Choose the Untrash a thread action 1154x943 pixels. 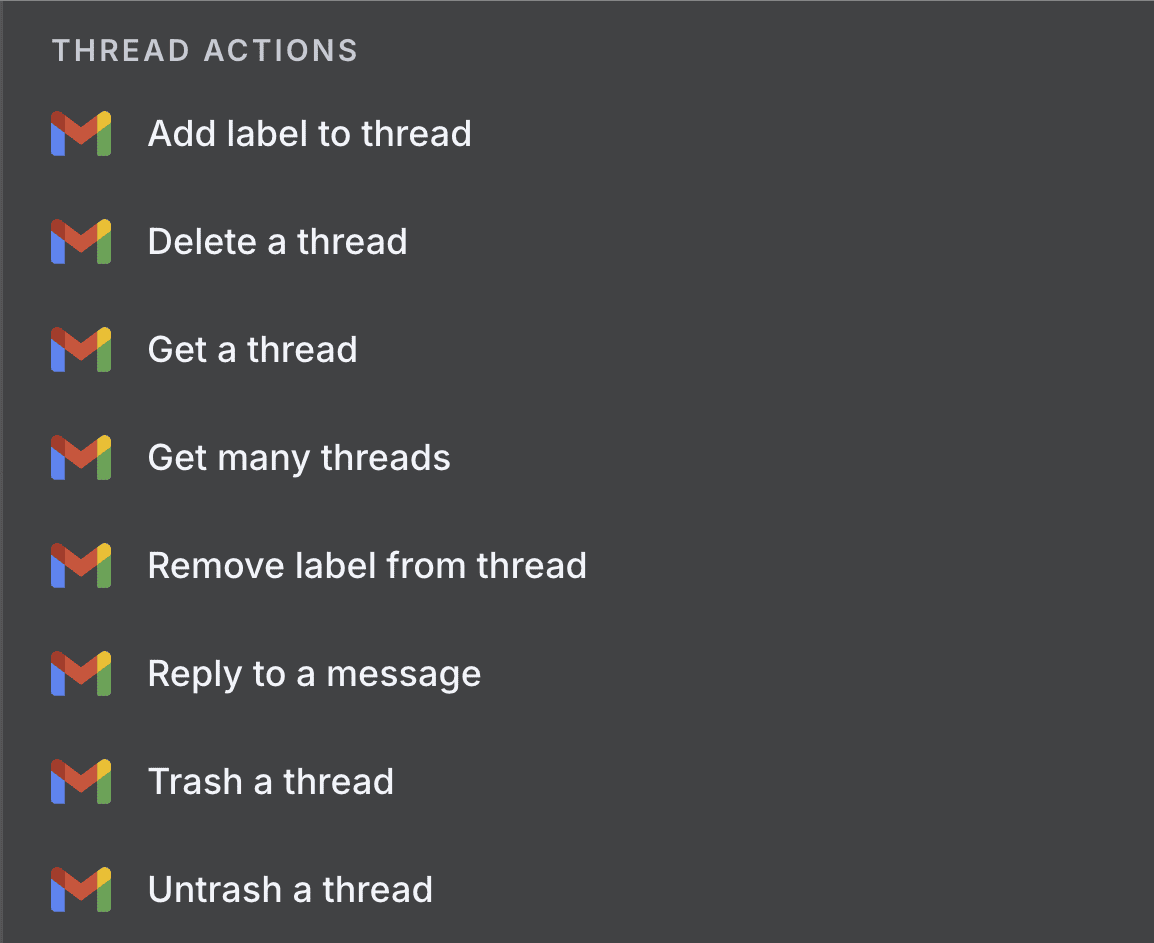tap(290, 889)
